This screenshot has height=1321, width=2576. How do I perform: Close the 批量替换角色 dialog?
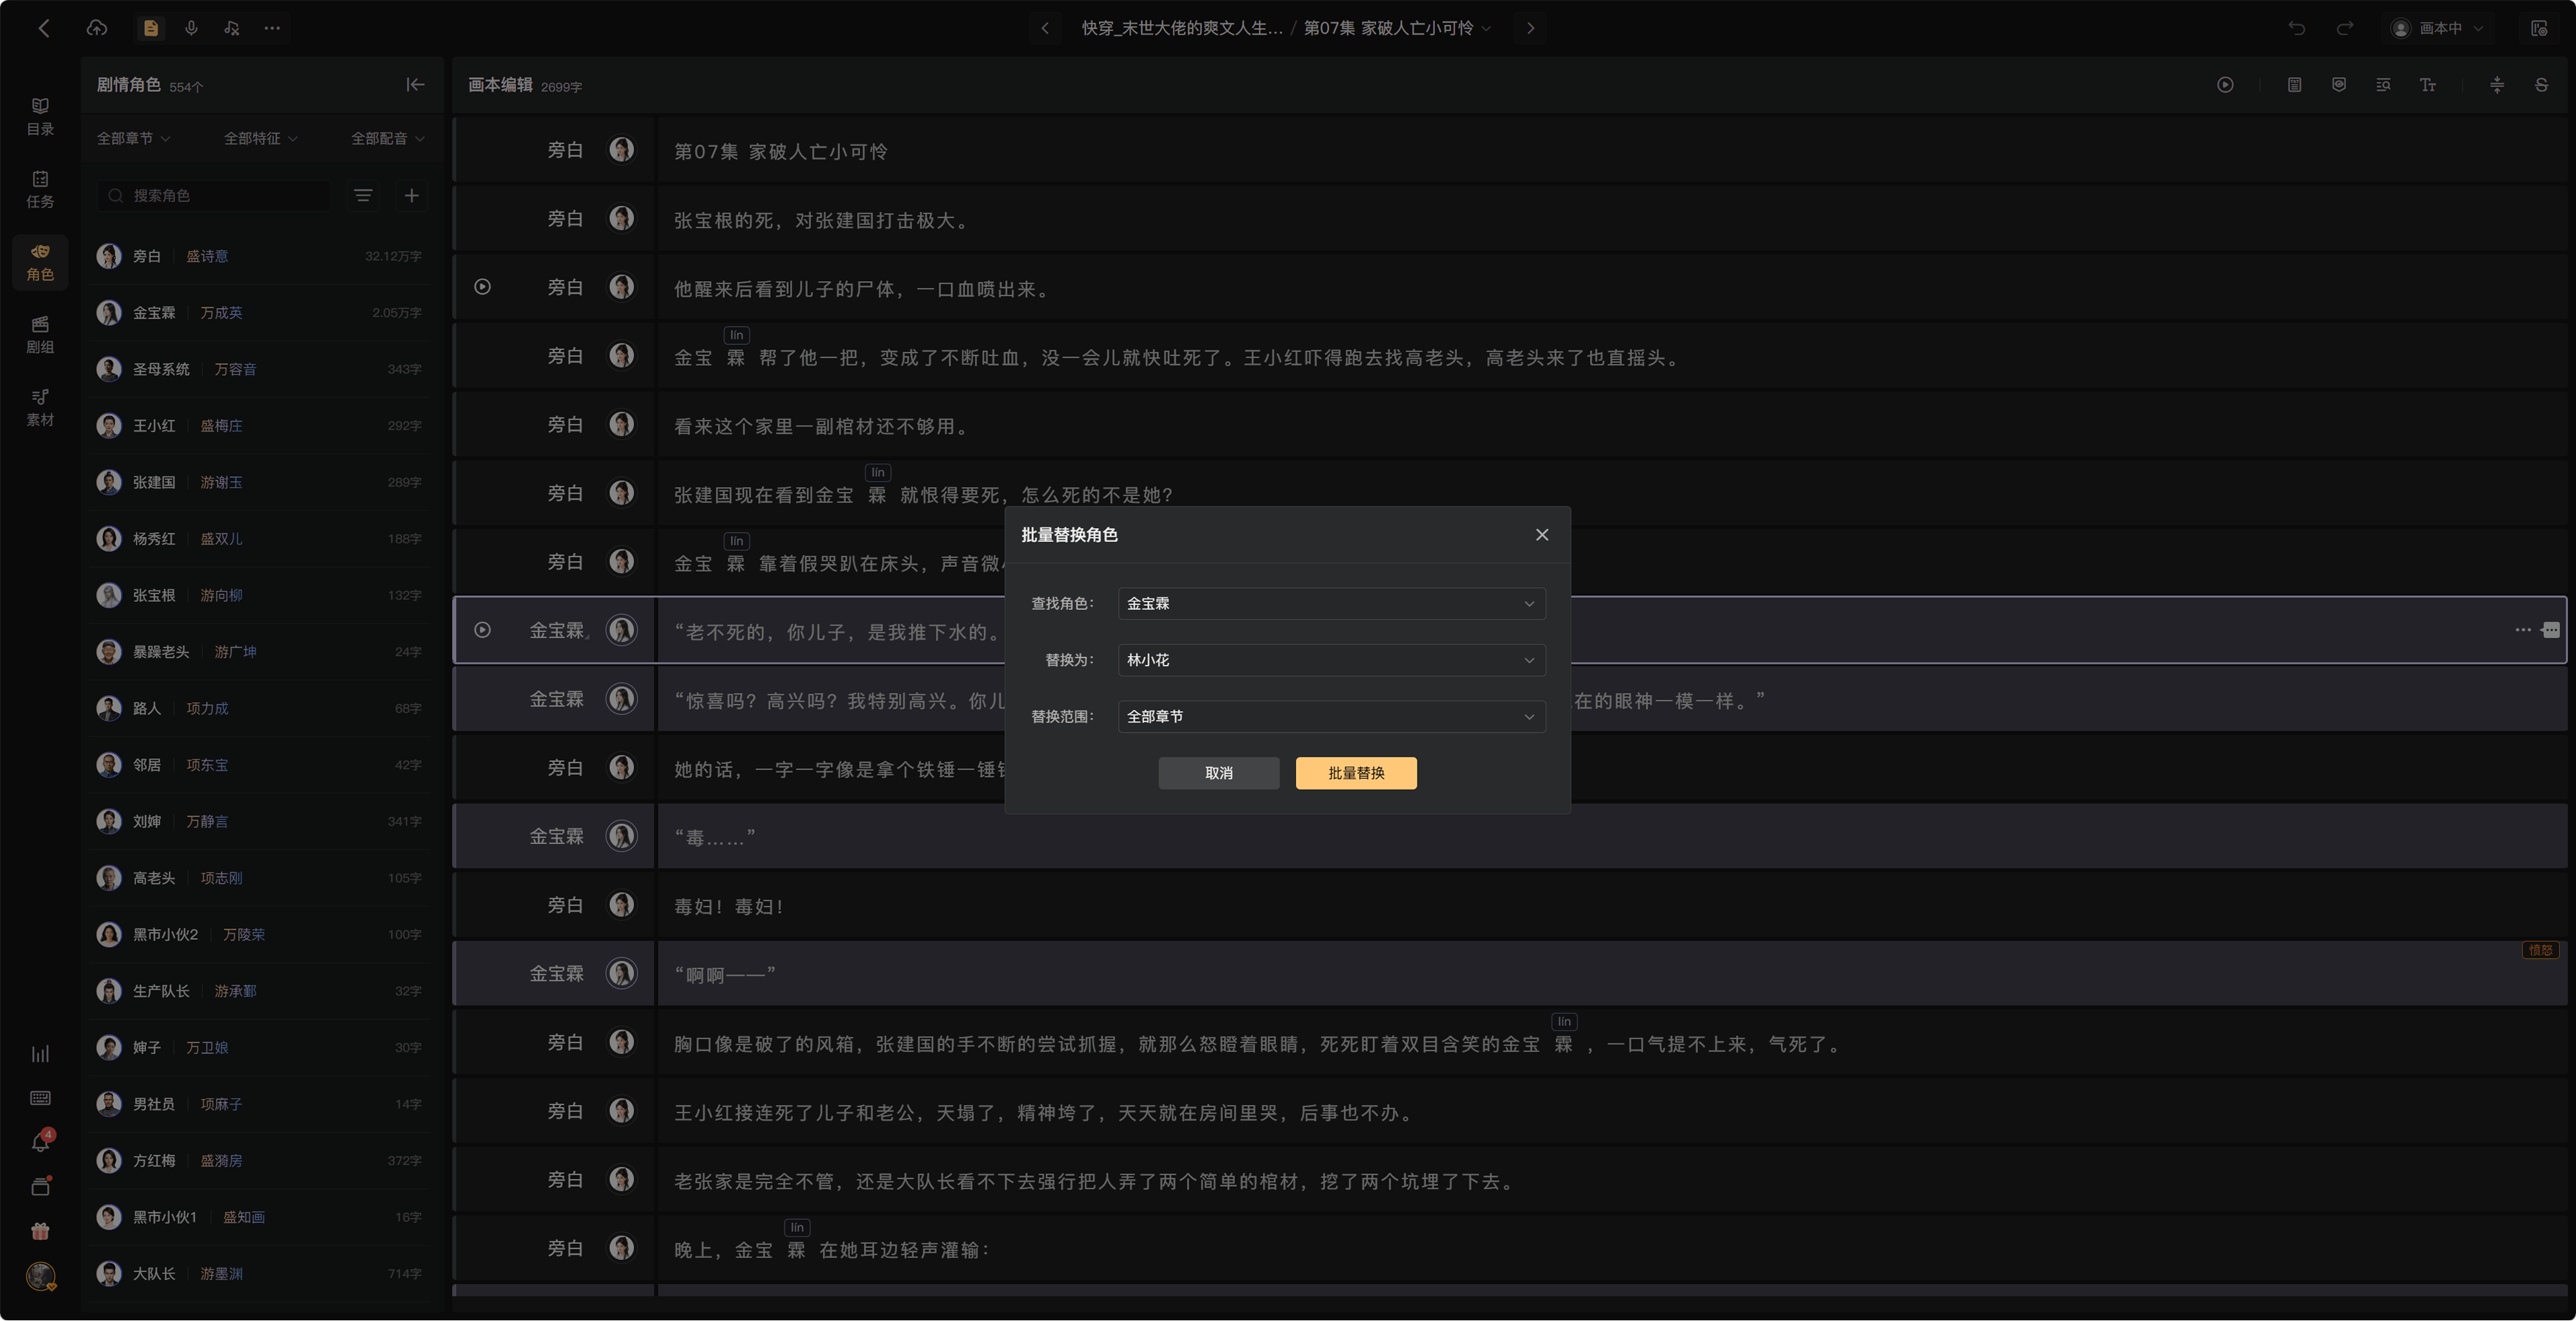pyautogui.click(x=1542, y=535)
